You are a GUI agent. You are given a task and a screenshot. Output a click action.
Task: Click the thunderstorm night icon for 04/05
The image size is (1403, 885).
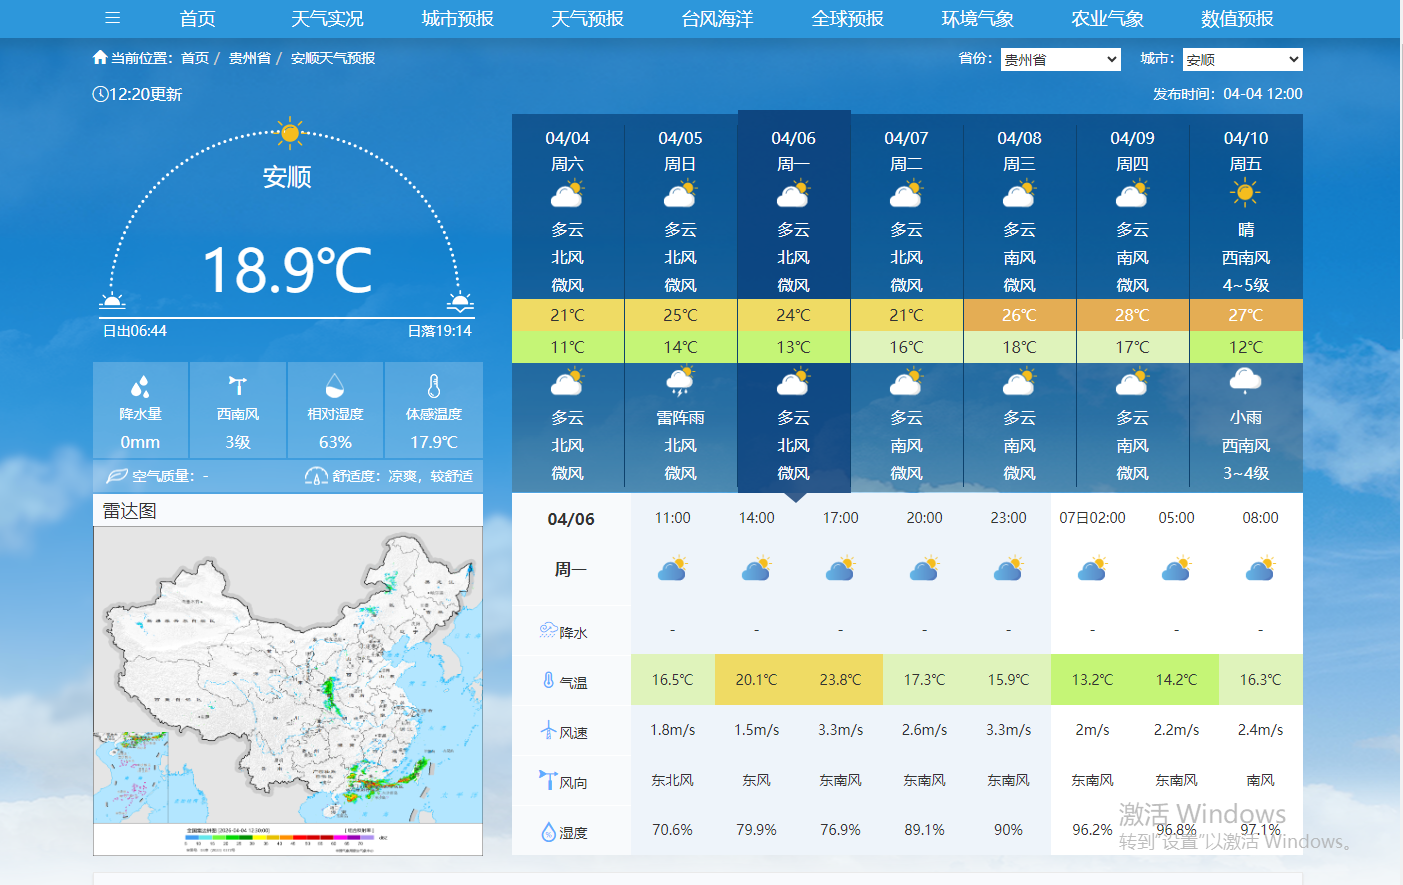tap(680, 382)
